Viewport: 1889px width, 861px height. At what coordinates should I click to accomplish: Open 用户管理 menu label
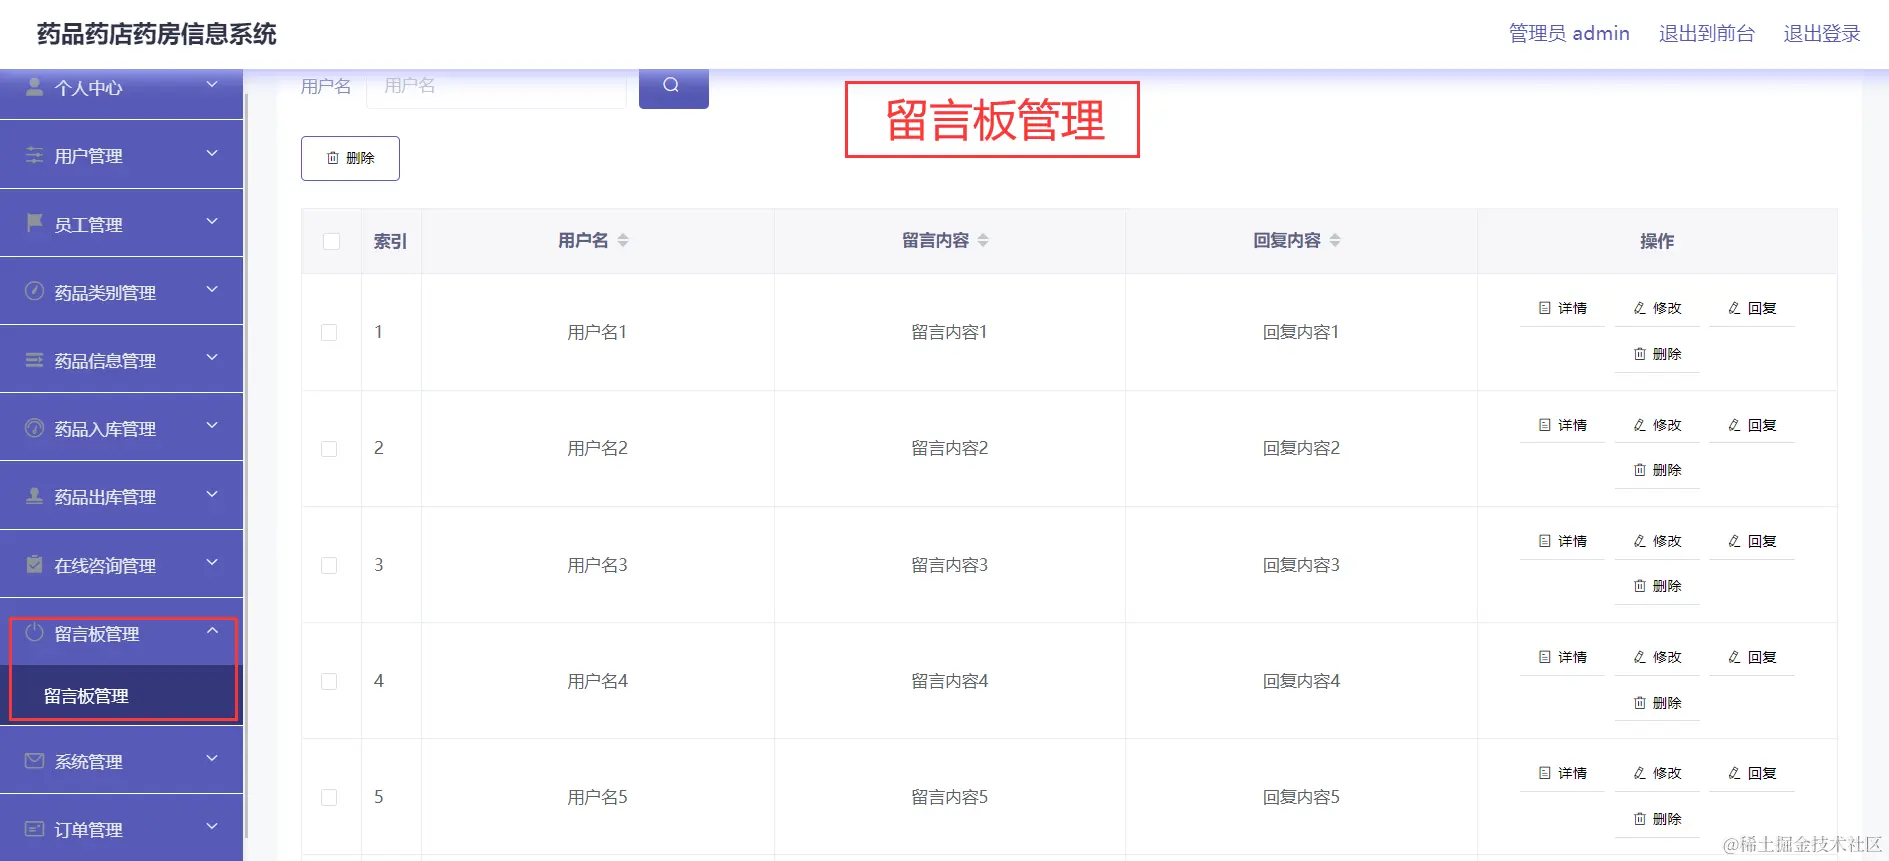88,156
